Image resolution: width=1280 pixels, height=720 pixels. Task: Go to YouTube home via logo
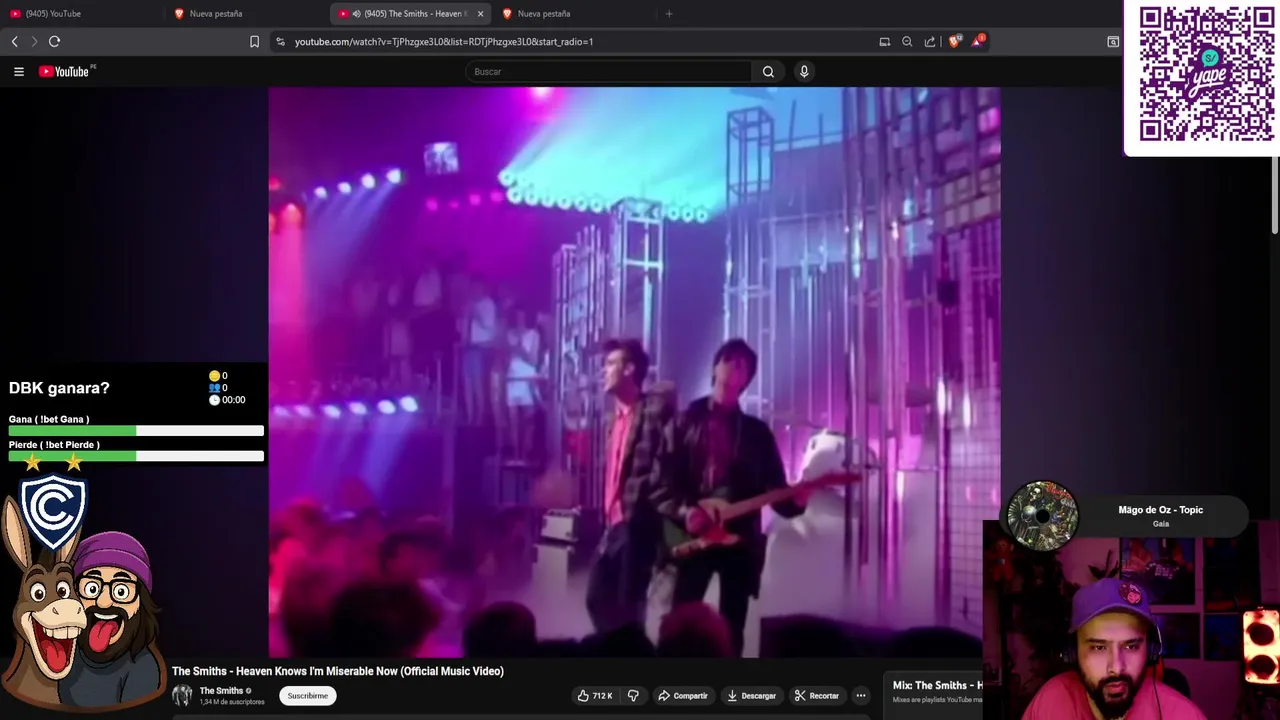click(x=66, y=71)
